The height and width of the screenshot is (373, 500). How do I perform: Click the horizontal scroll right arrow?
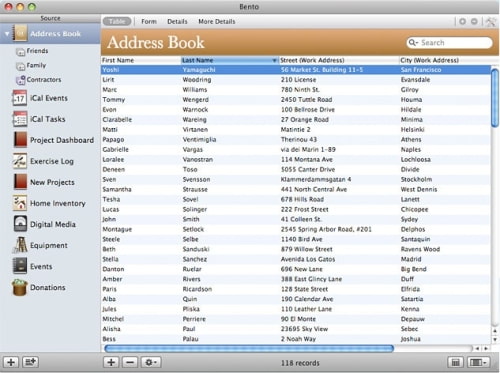(x=486, y=348)
